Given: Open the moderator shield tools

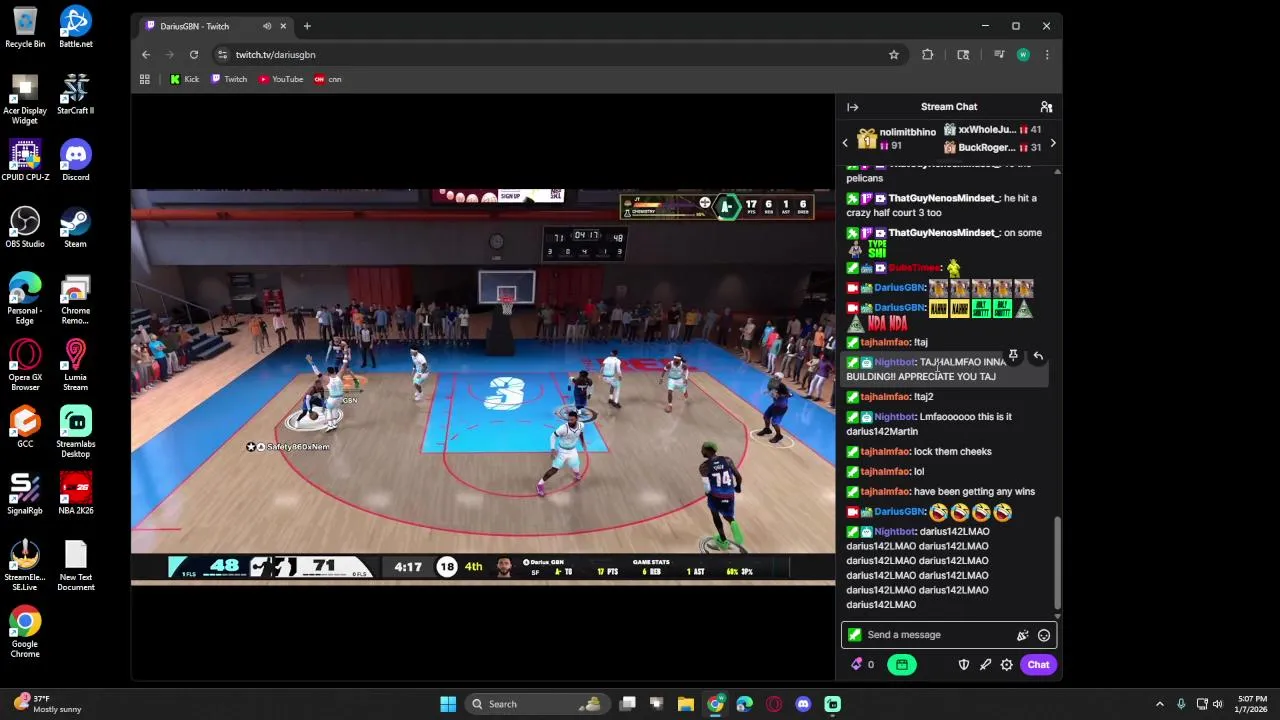Looking at the screenshot, I should (x=964, y=665).
